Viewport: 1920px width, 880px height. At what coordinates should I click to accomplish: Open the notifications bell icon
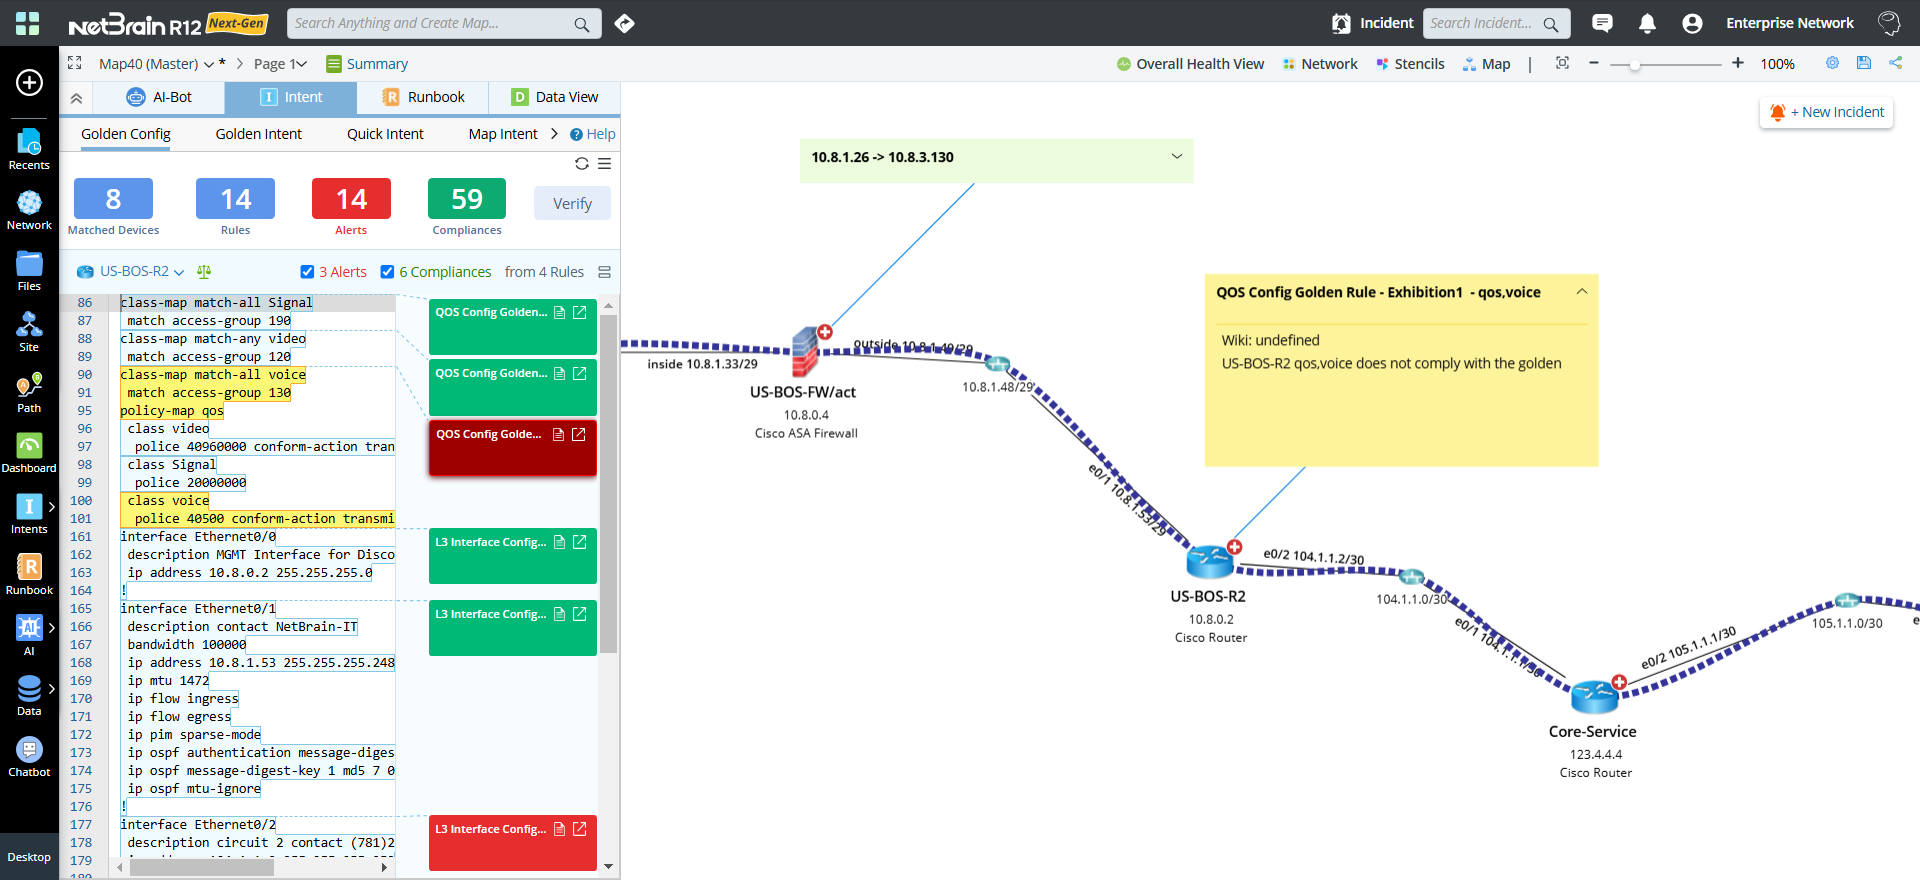point(1647,23)
